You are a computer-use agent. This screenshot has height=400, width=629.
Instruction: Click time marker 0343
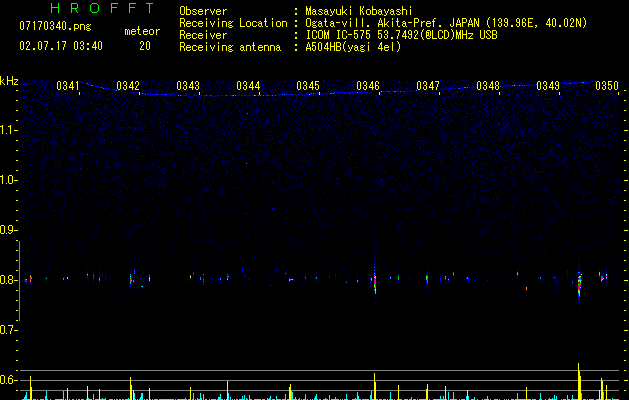(x=188, y=86)
